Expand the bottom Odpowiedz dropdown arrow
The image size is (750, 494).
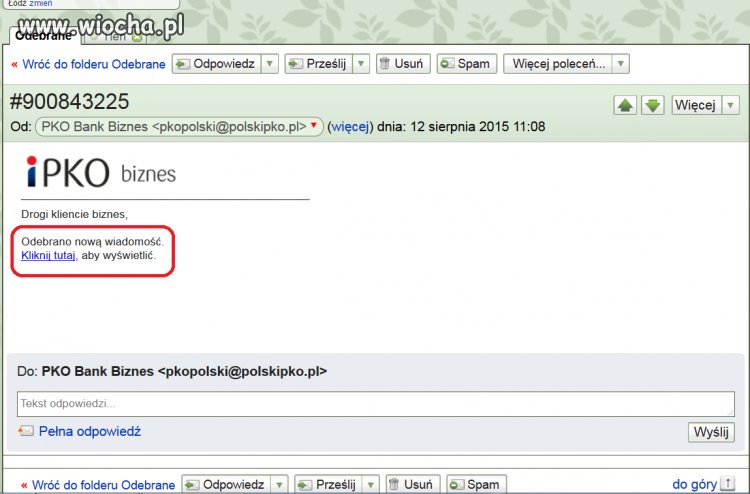pyautogui.click(x=279, y=484)
